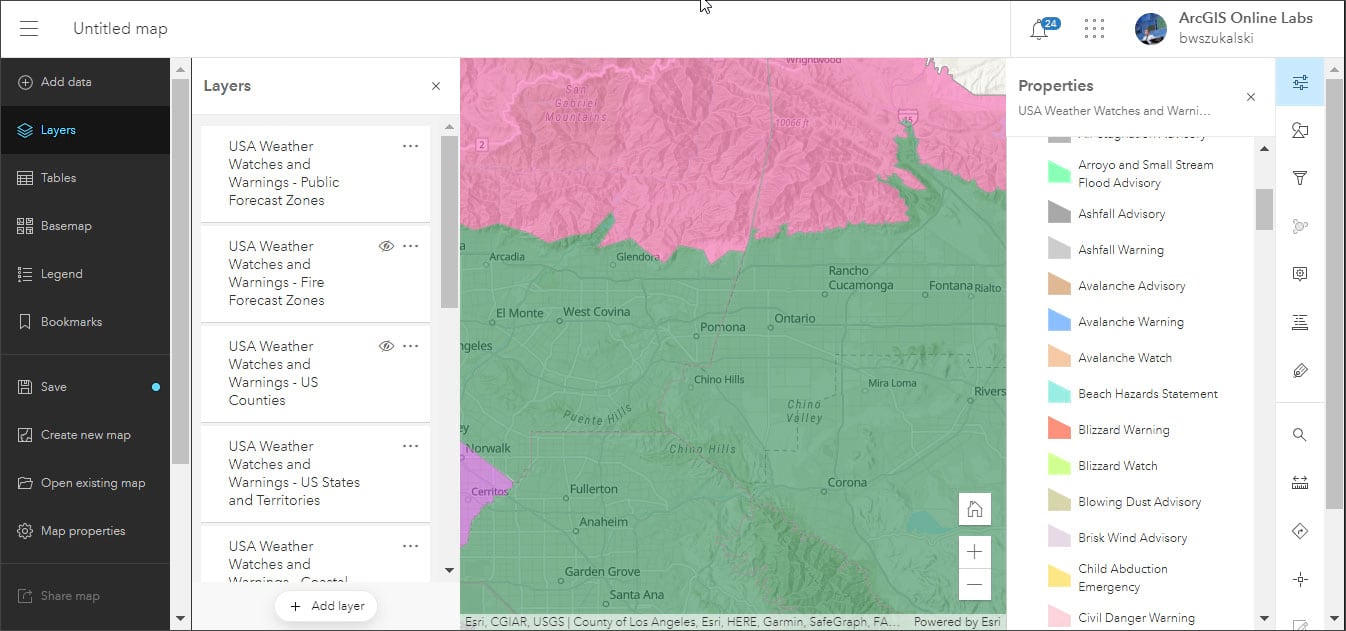The image size is (1346, 631).
Task: Click the Avalanche Warning blue swatch
Action: (1059, 320)
